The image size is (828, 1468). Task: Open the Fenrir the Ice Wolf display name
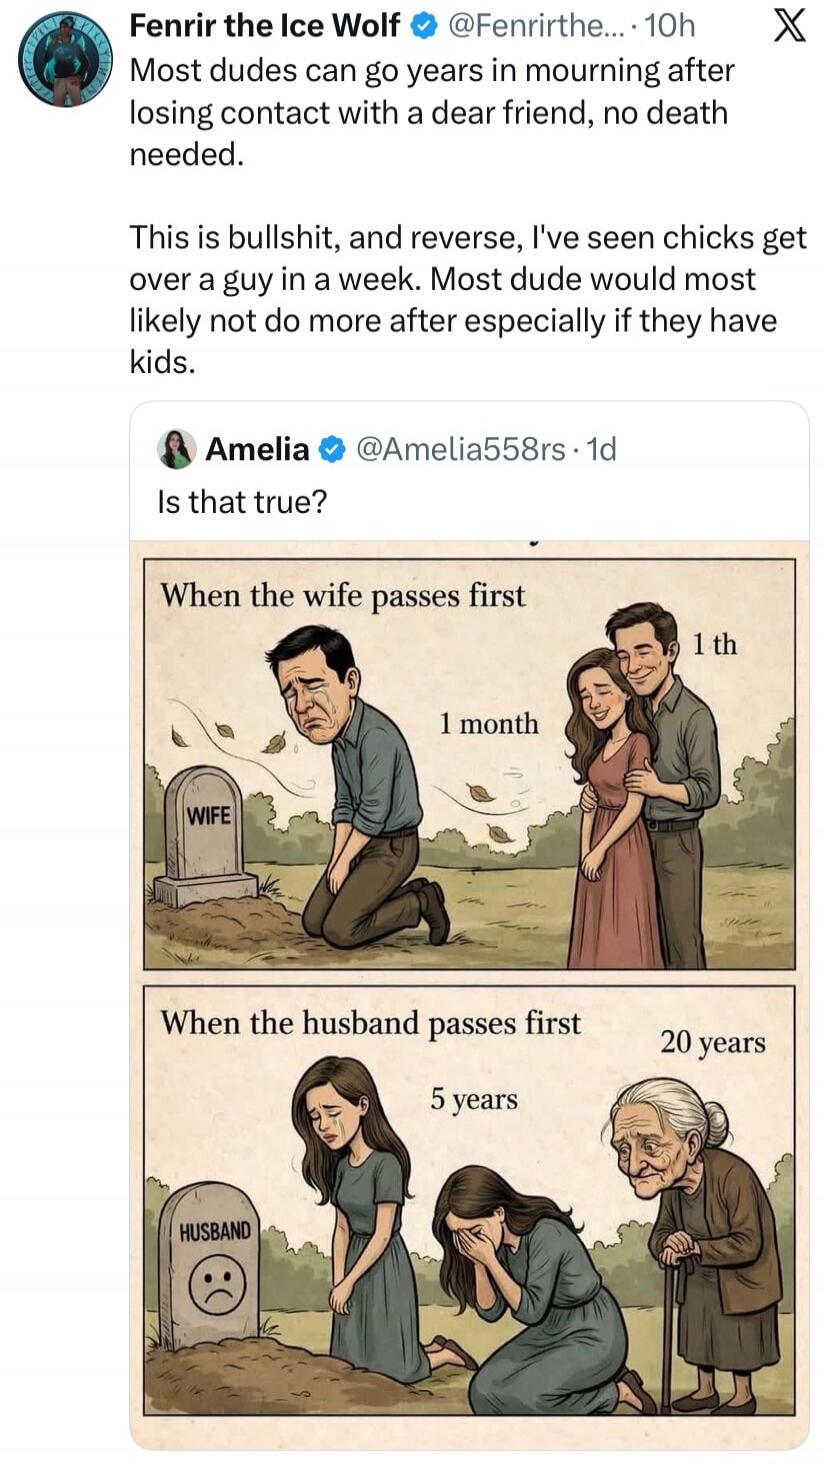click(265, 27)
